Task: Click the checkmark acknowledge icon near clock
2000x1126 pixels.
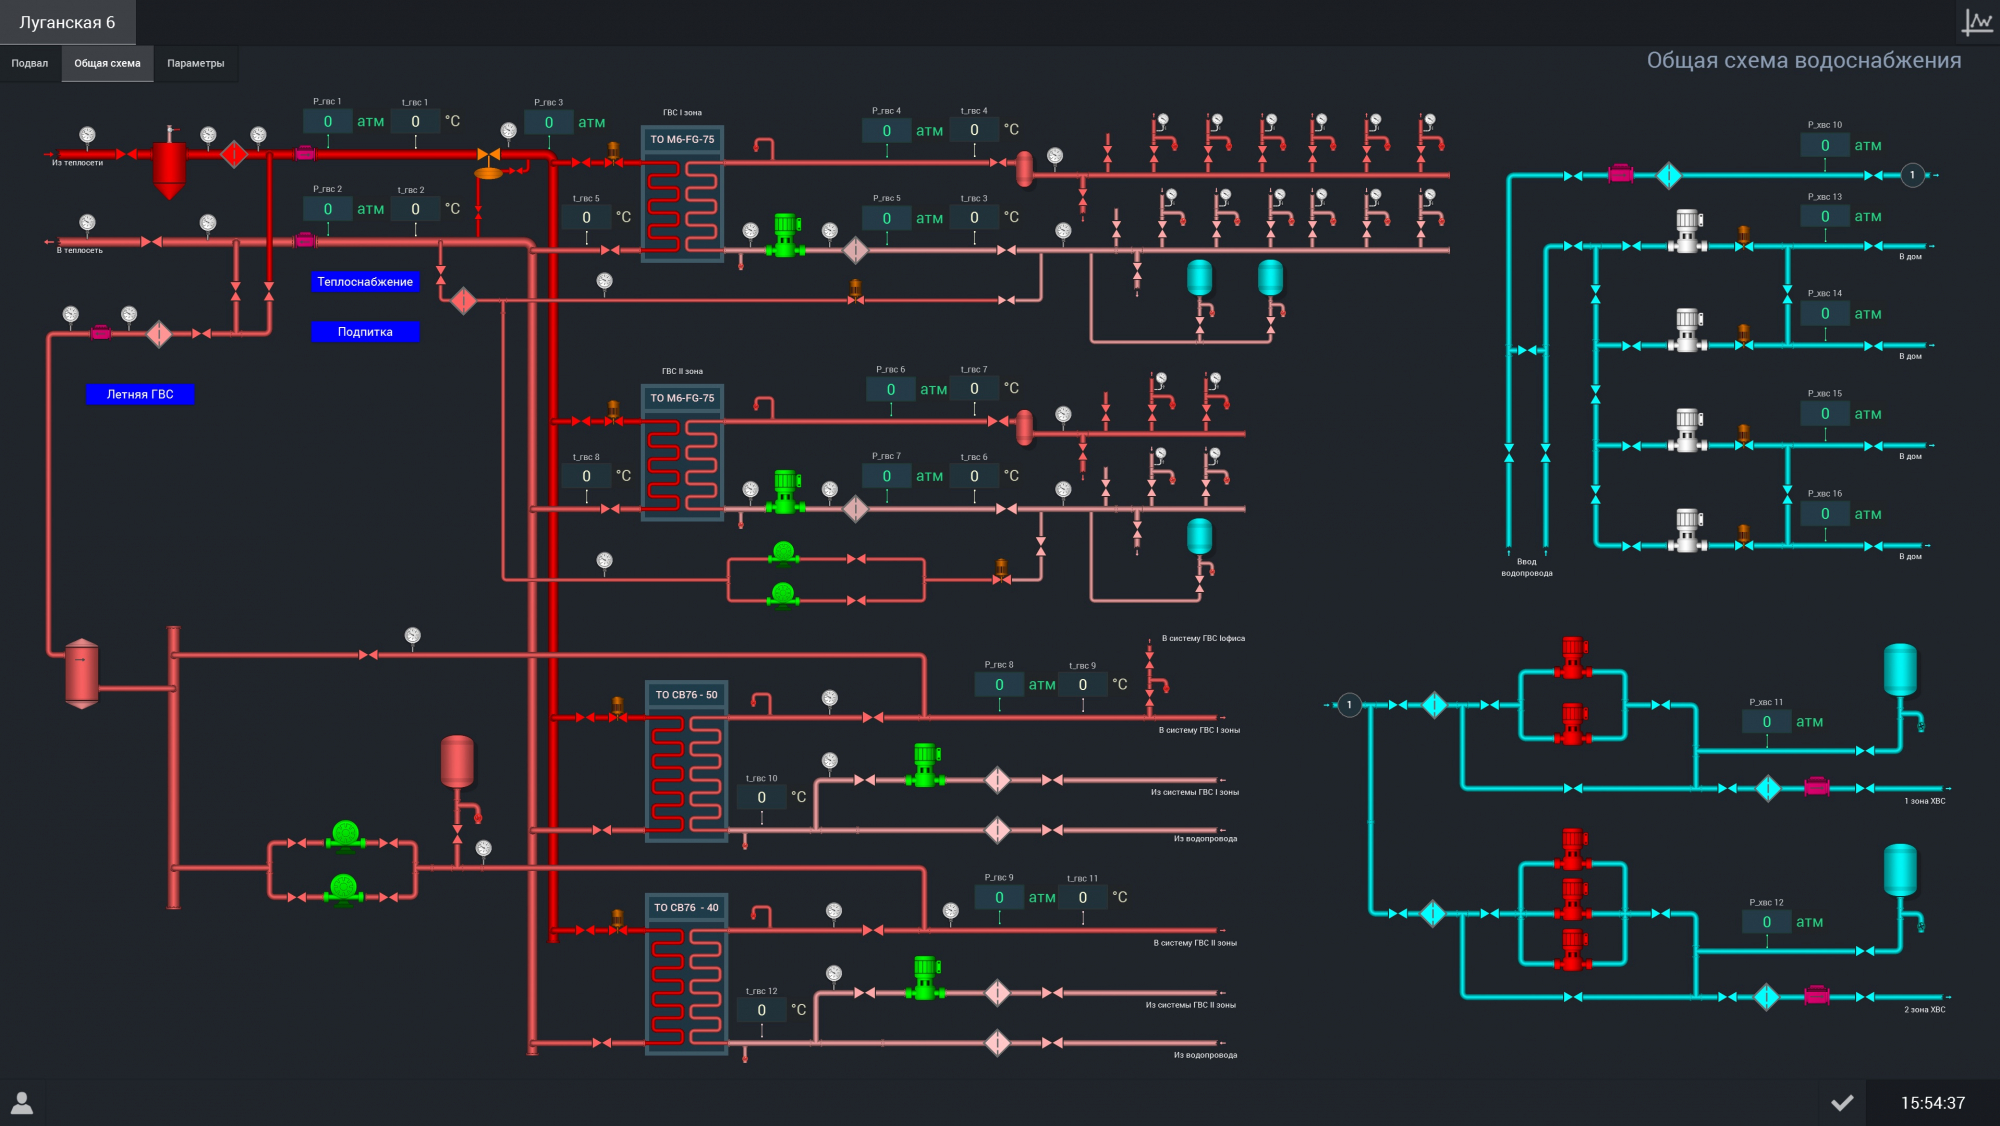Action: (1842, 1103)
